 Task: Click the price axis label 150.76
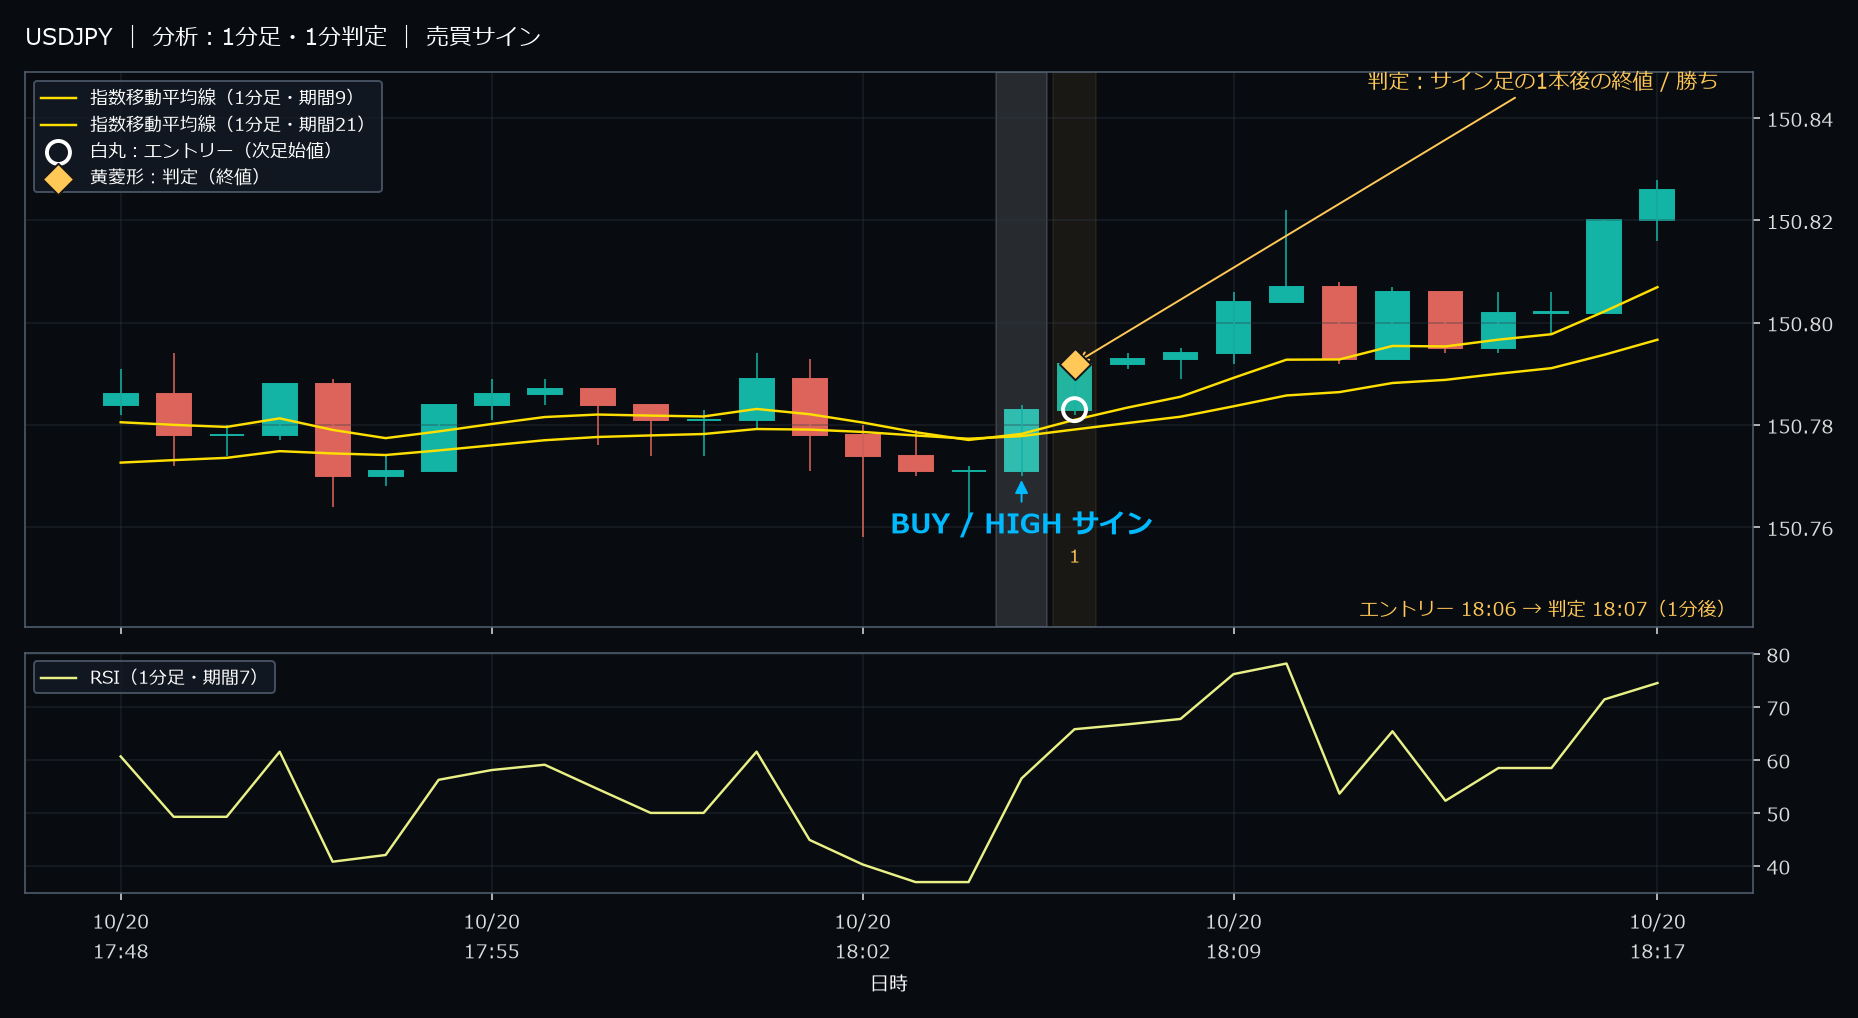pos(1800,529)
